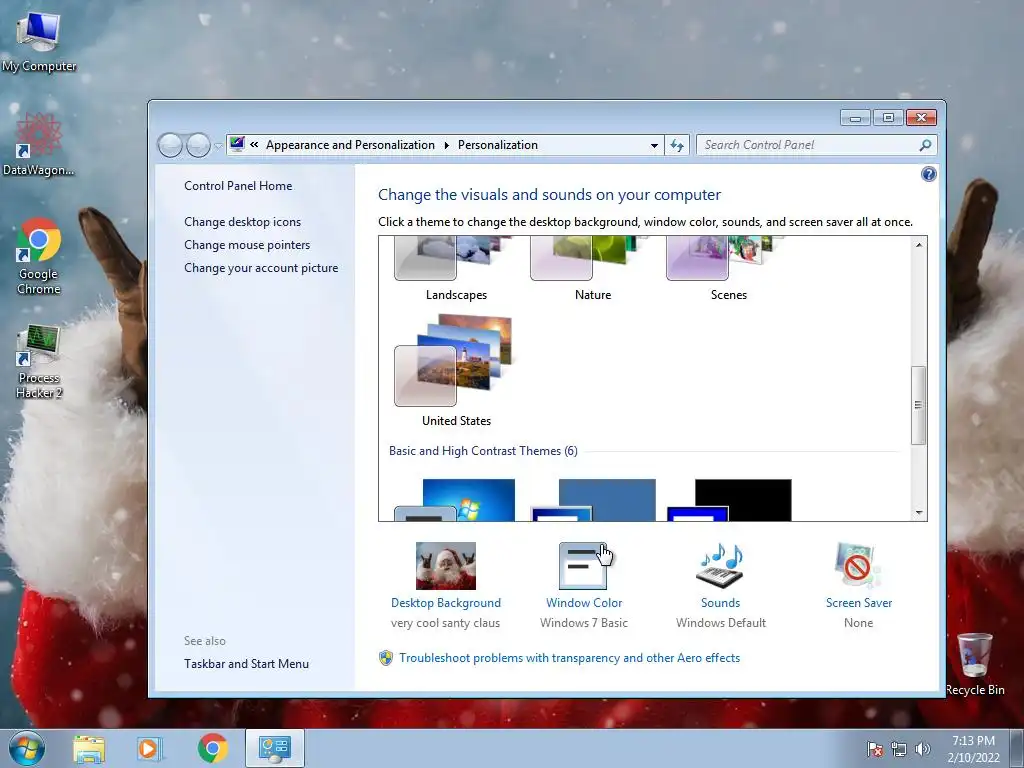1024x768 pixels.
Task: Select the Process Hacker 2 desktop icon
Action: pos(39,360)
